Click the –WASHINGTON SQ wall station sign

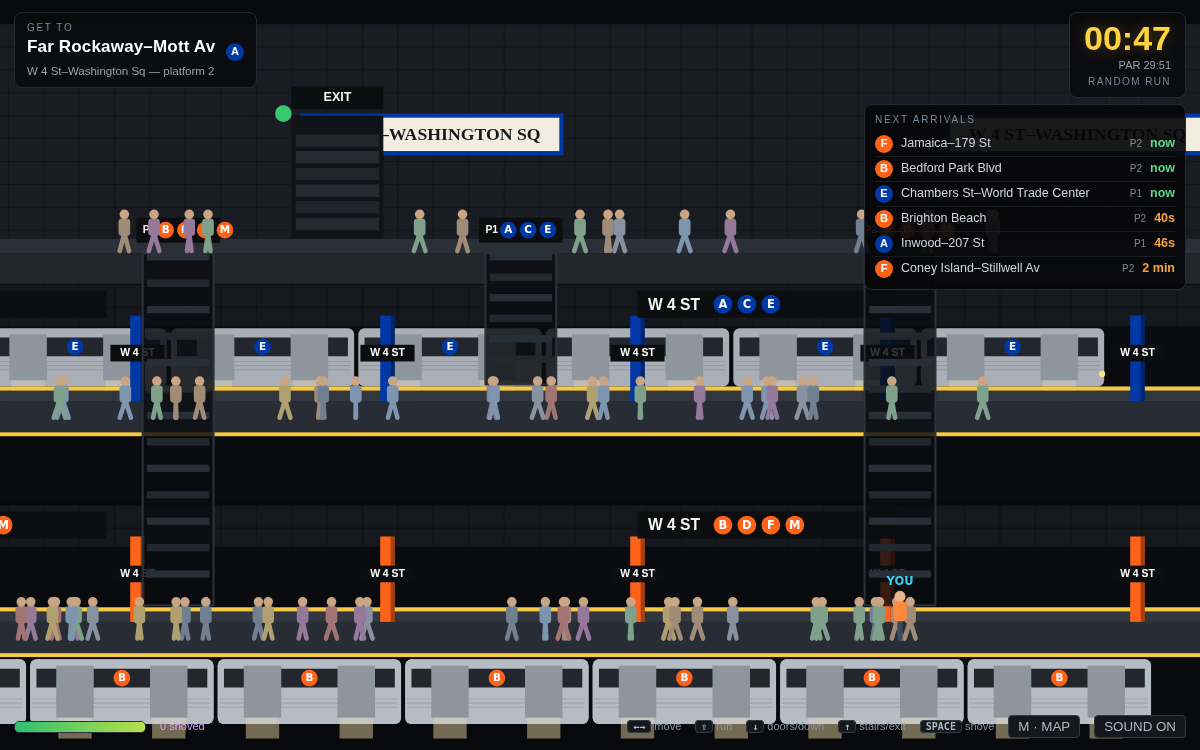(471, 134)
